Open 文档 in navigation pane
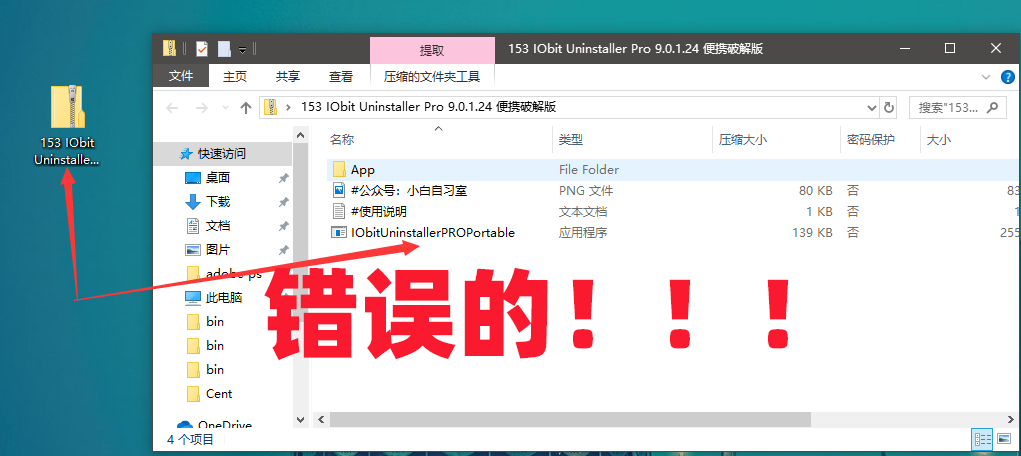 coord(217,226)
